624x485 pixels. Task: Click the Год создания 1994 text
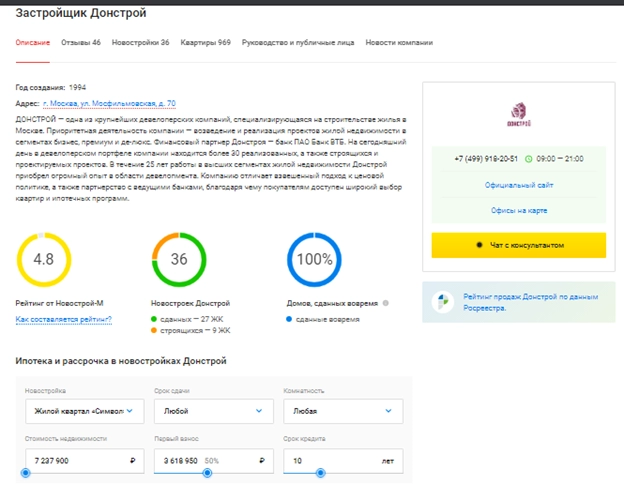(51, 87)
